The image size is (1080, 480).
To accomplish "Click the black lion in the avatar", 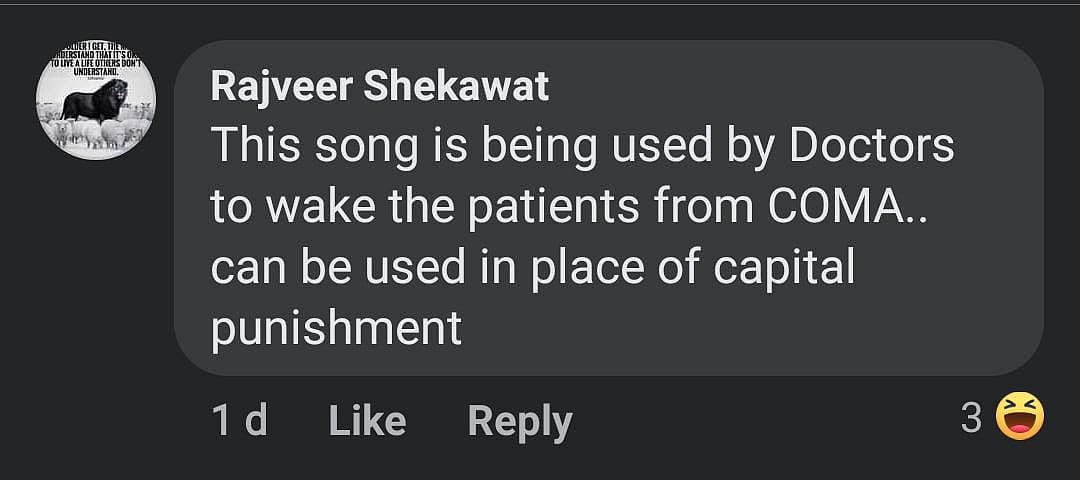I will tap(100, 100).
